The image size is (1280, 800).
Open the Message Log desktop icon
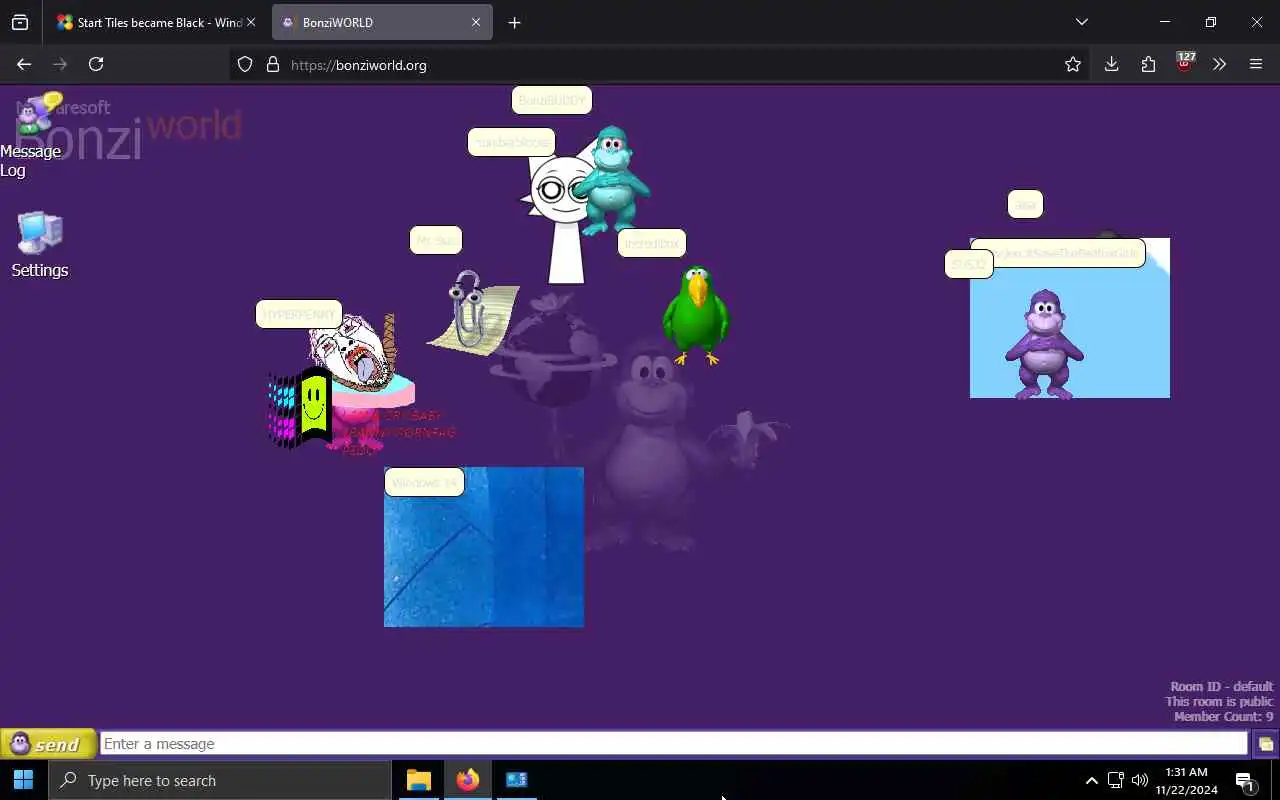coord(32,135)
